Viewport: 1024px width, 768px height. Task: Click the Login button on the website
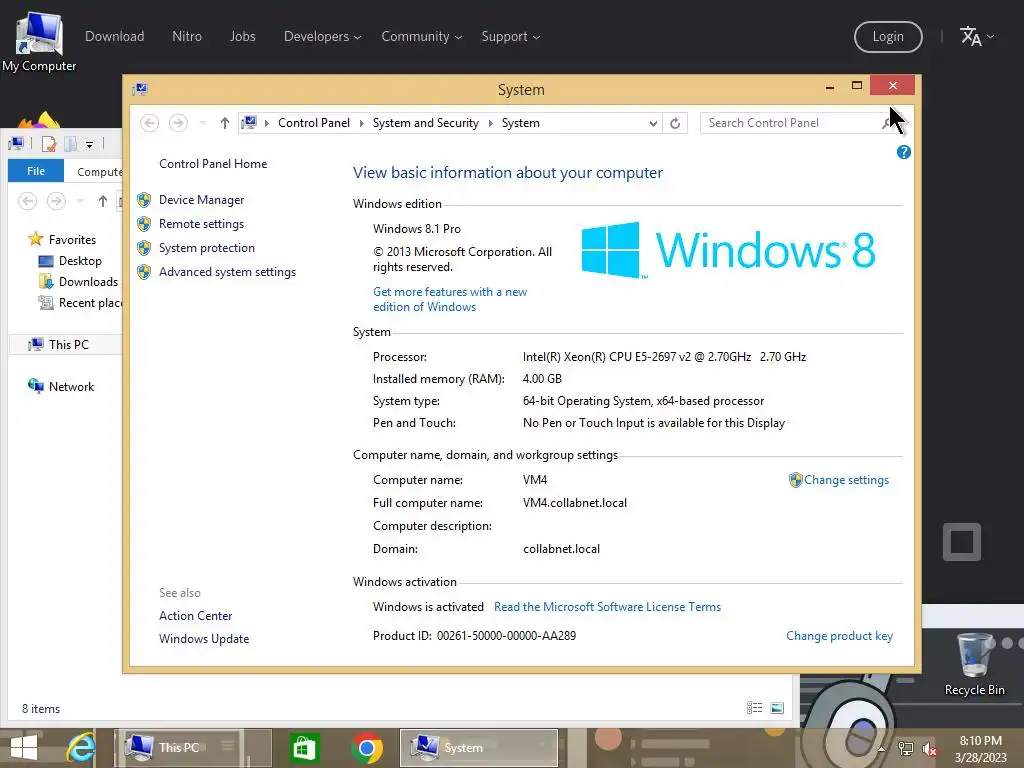888,37
